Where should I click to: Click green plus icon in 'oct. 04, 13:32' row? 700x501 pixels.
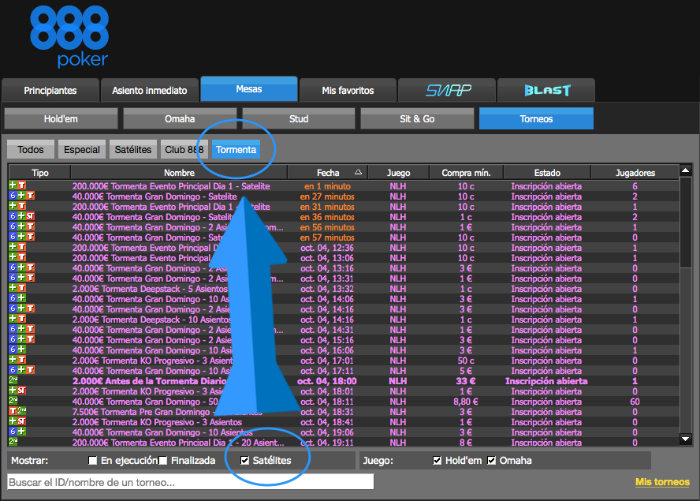point(13,288)
